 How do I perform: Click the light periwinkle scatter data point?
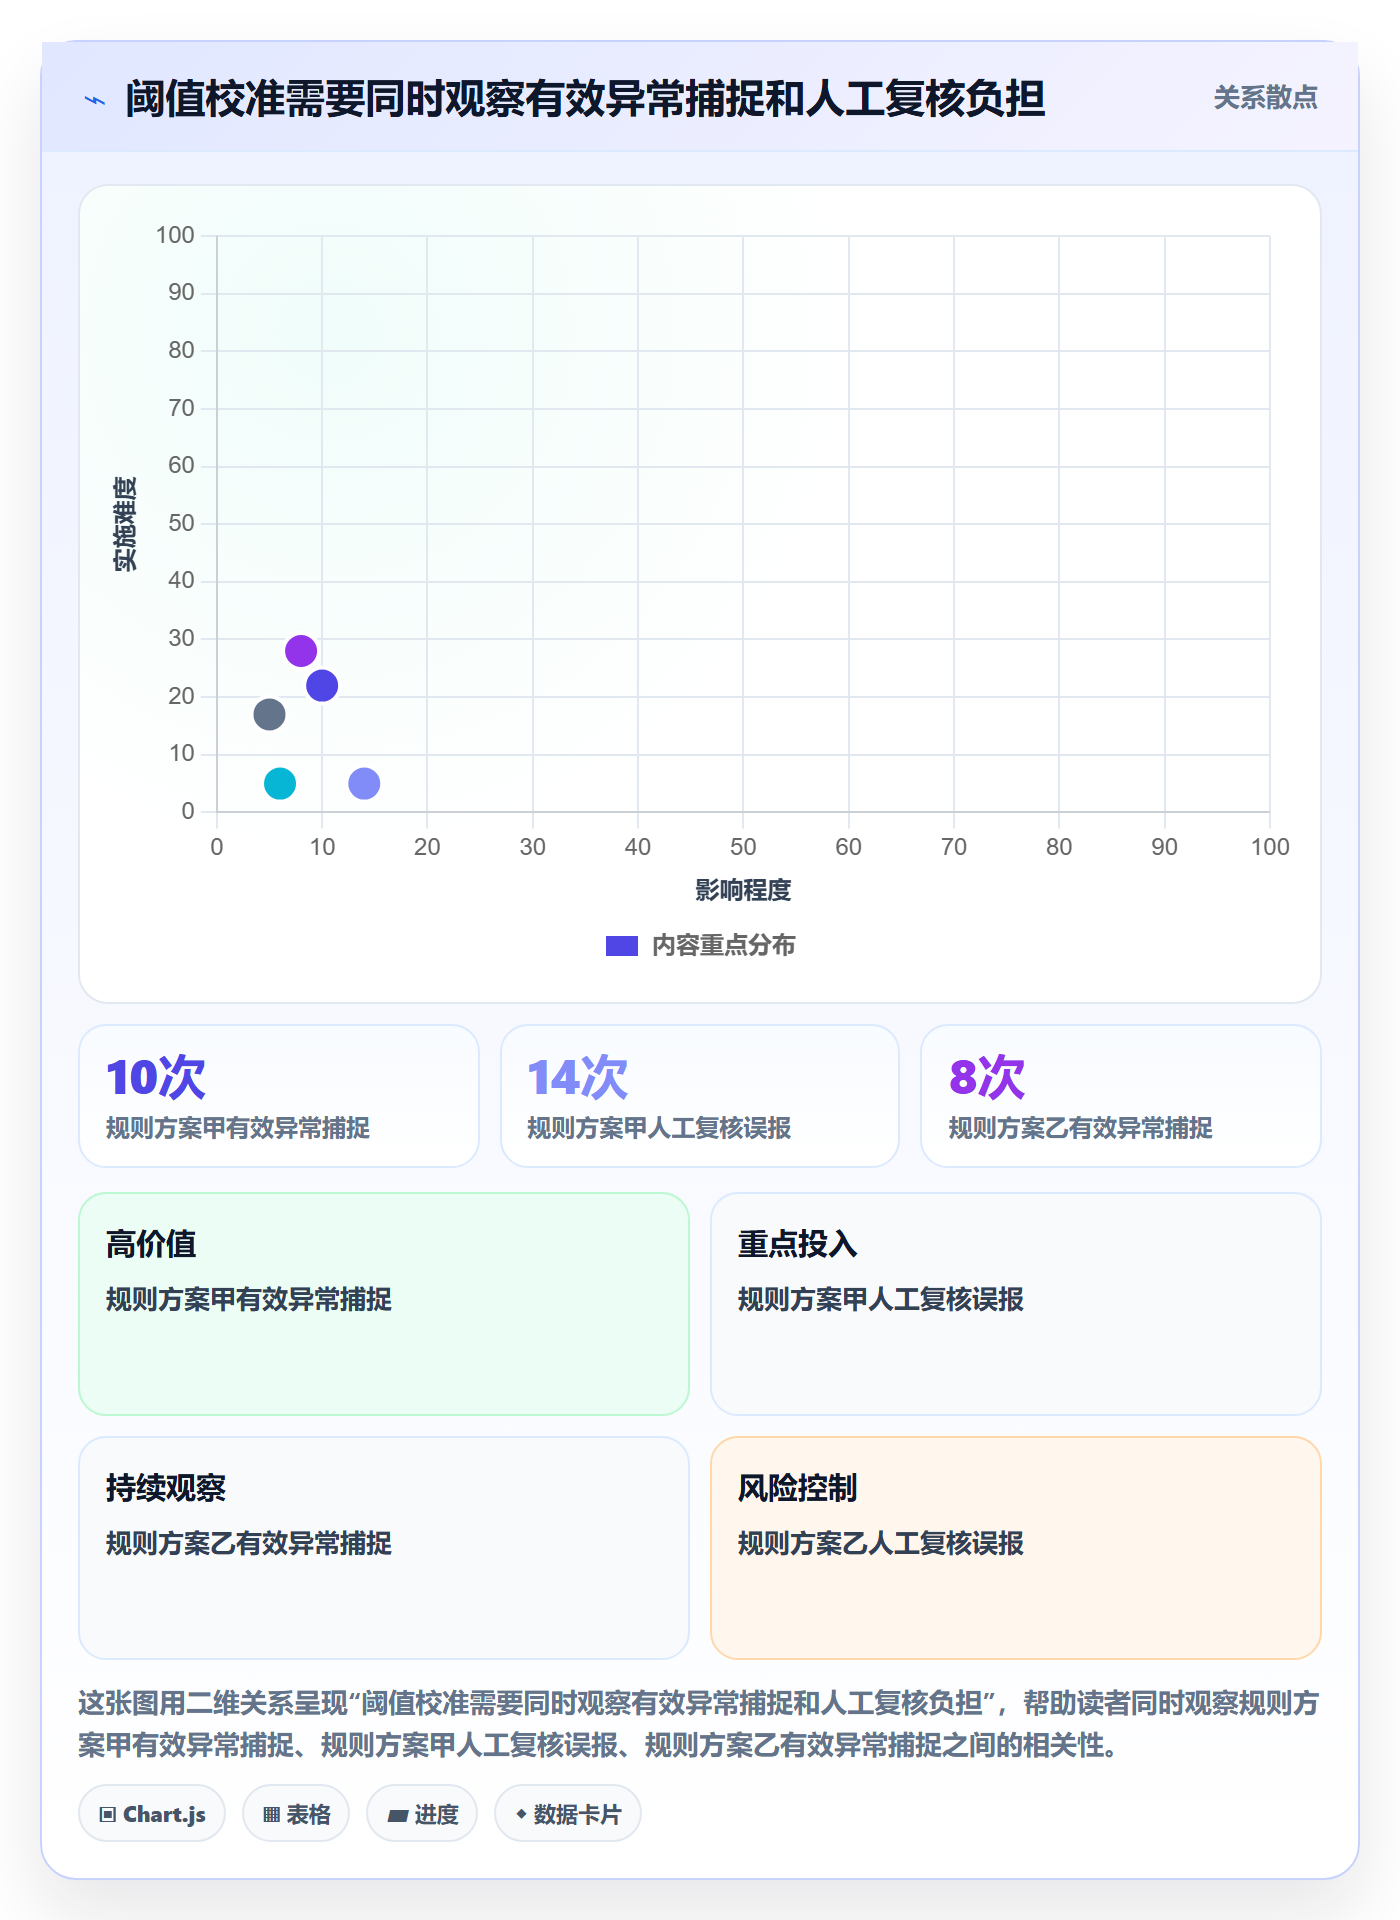point(364,784)
